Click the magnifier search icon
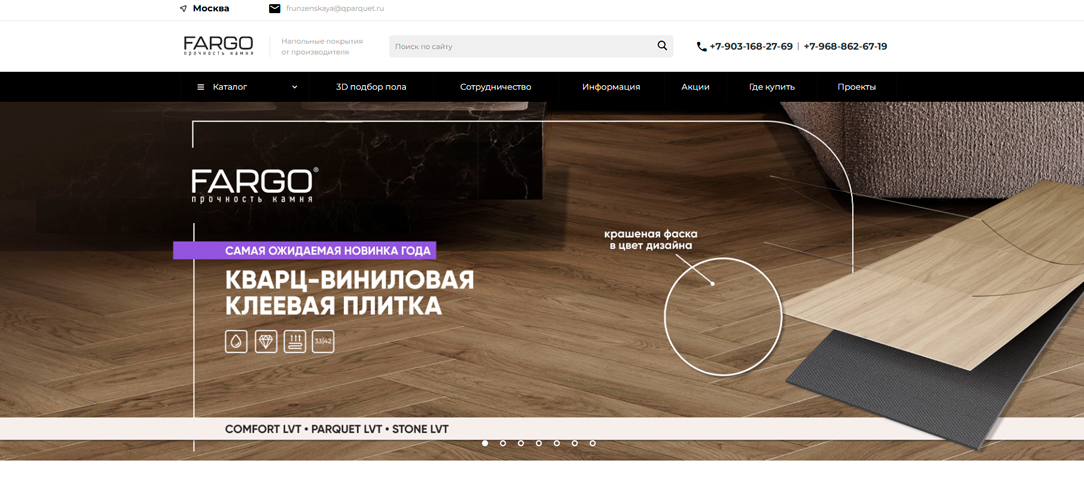 pyautogui.click(x=662, y=46)
